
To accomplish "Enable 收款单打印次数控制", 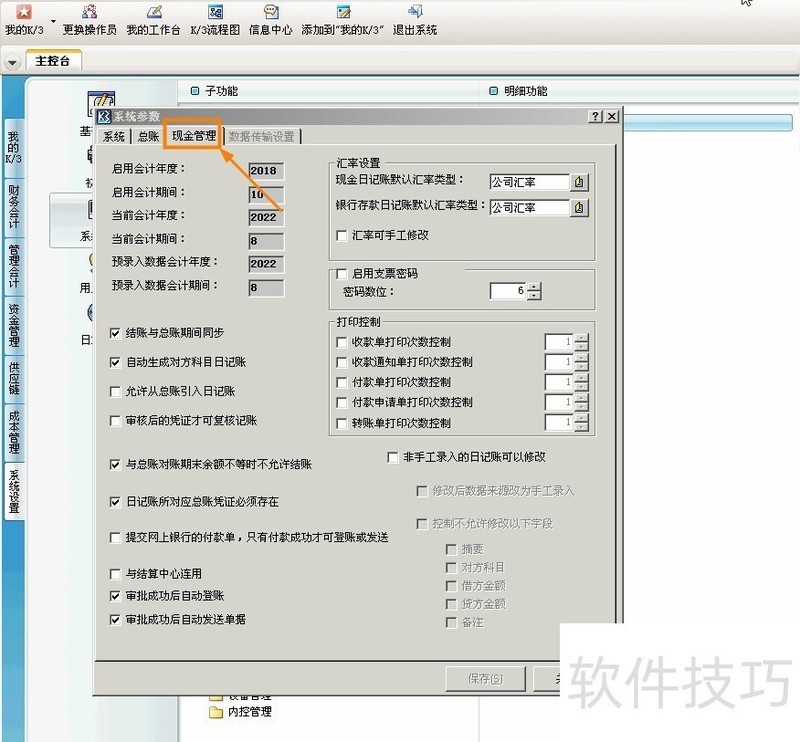I will point(342,342).
